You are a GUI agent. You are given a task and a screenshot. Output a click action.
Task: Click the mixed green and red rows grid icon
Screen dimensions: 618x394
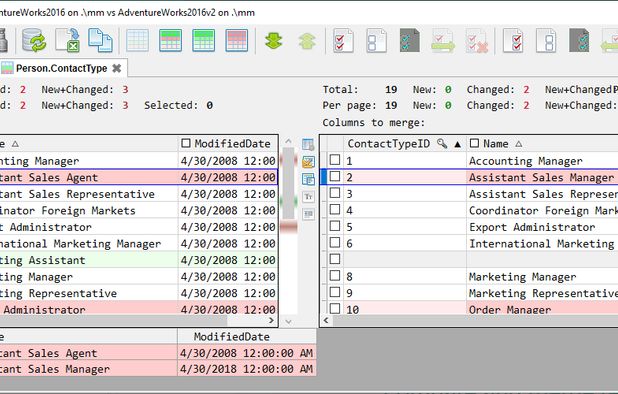(x=171, y=41)
